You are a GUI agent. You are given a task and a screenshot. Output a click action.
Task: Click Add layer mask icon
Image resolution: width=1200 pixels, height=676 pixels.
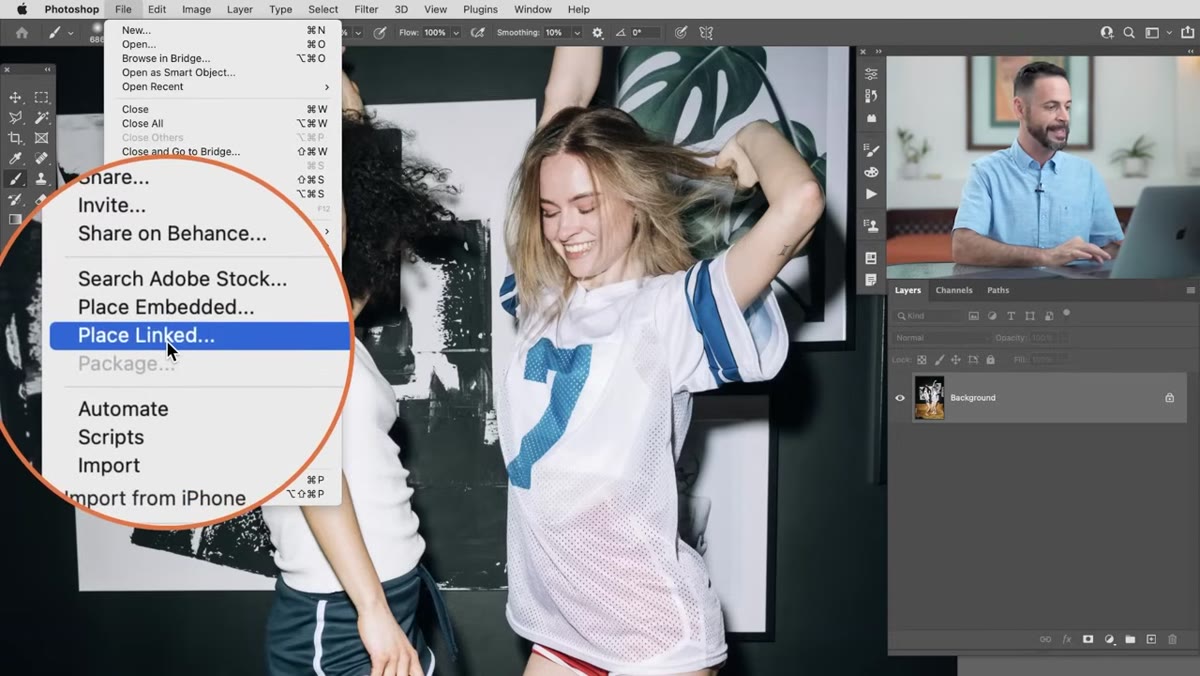(x=1088, y=639)
